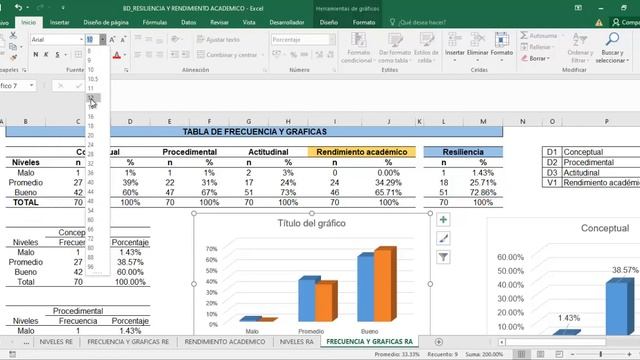Screen dimensions: 640x360
Task: Open the Formato chart tools tab
Action: click(364, 22)
